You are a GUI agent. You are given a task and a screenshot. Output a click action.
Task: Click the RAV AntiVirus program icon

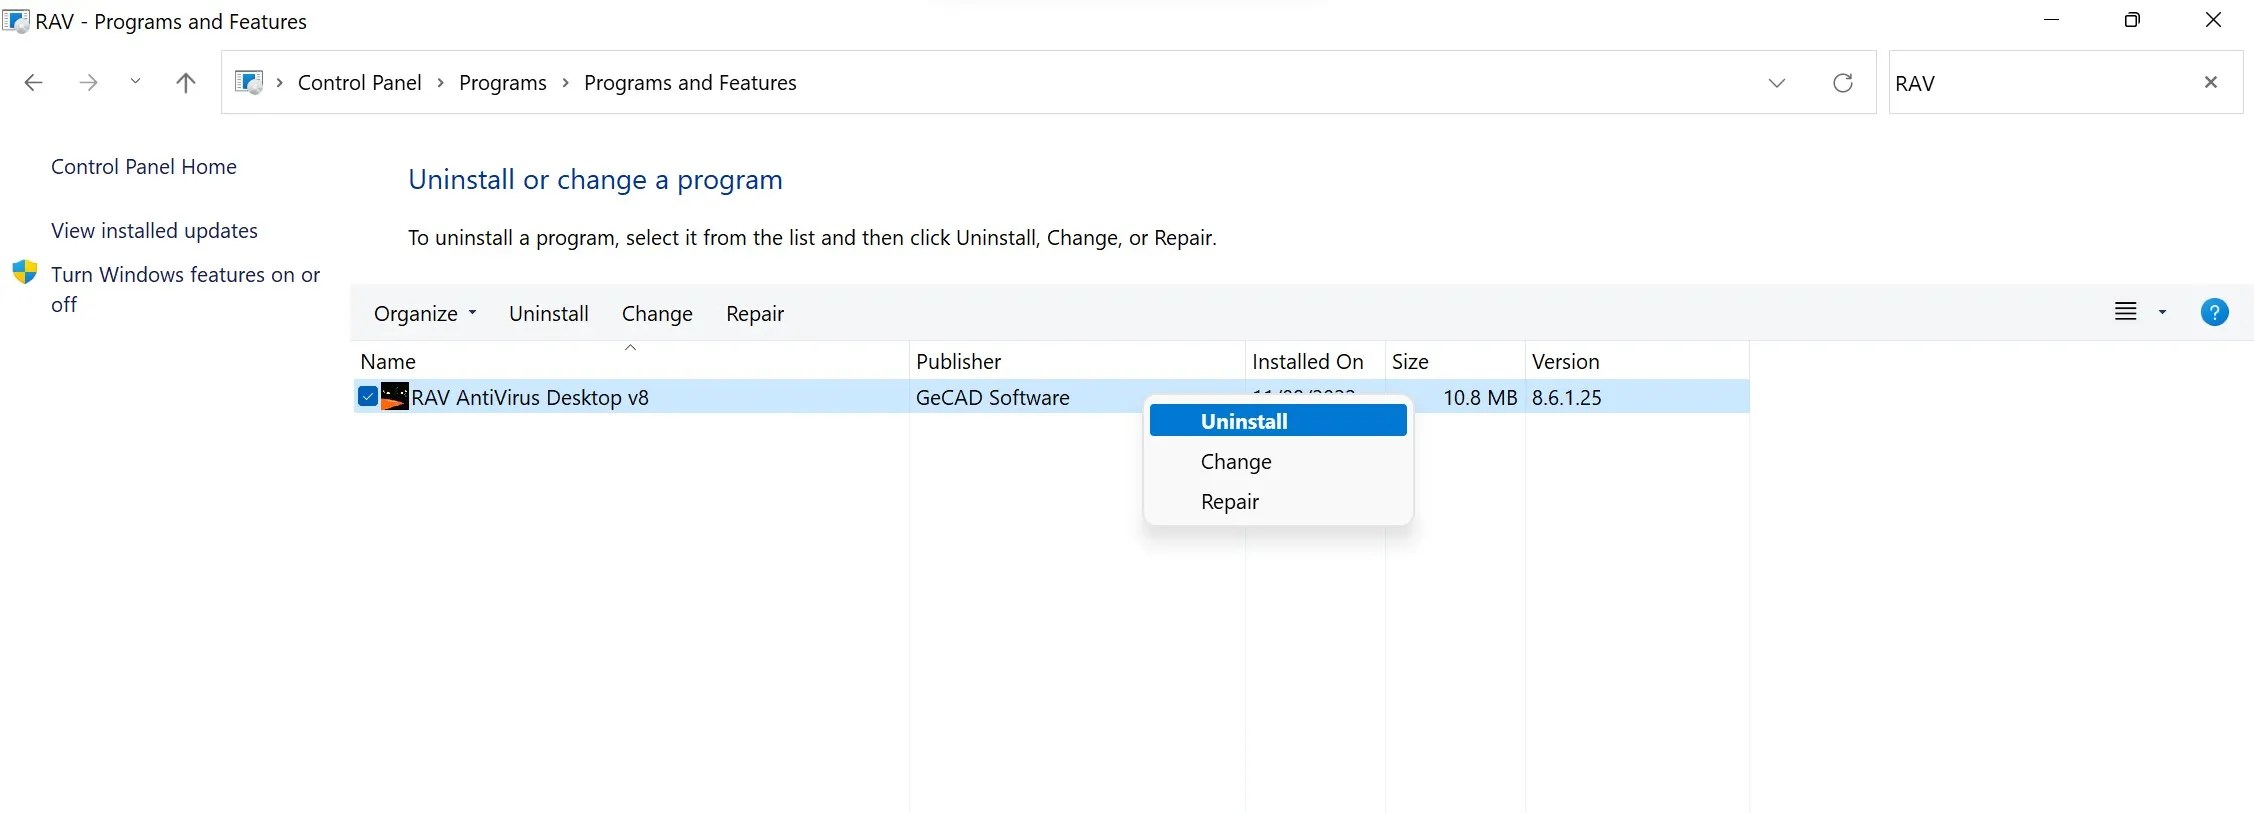tap(395, 397)
